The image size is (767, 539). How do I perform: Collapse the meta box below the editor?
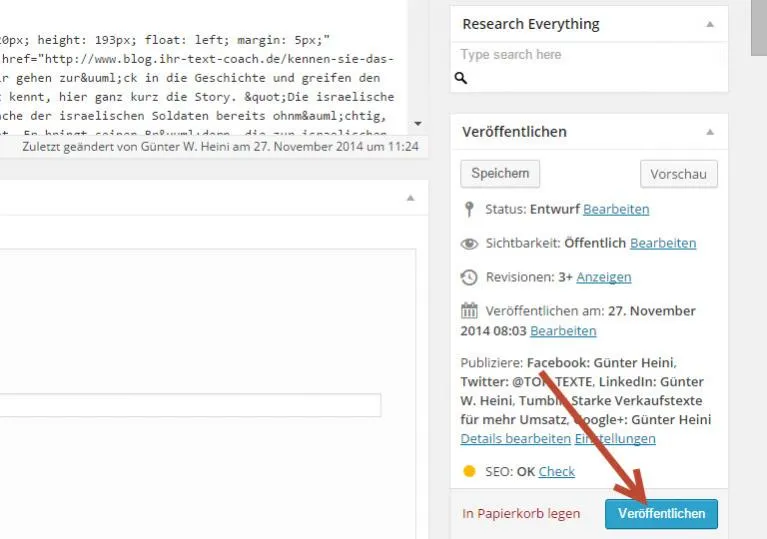pos(410,198)
